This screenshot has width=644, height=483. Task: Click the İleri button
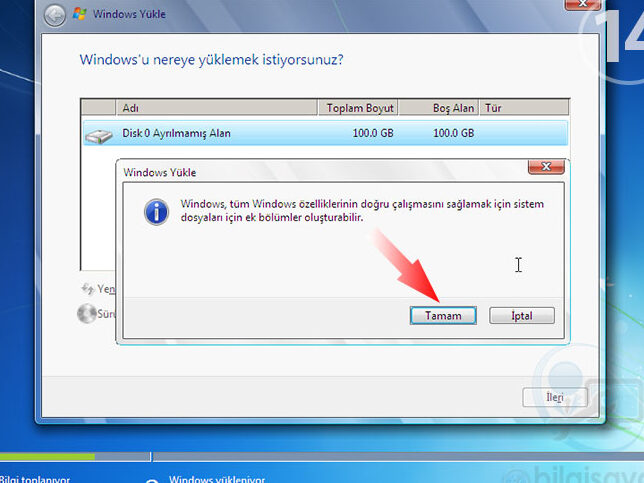[555, 397]
